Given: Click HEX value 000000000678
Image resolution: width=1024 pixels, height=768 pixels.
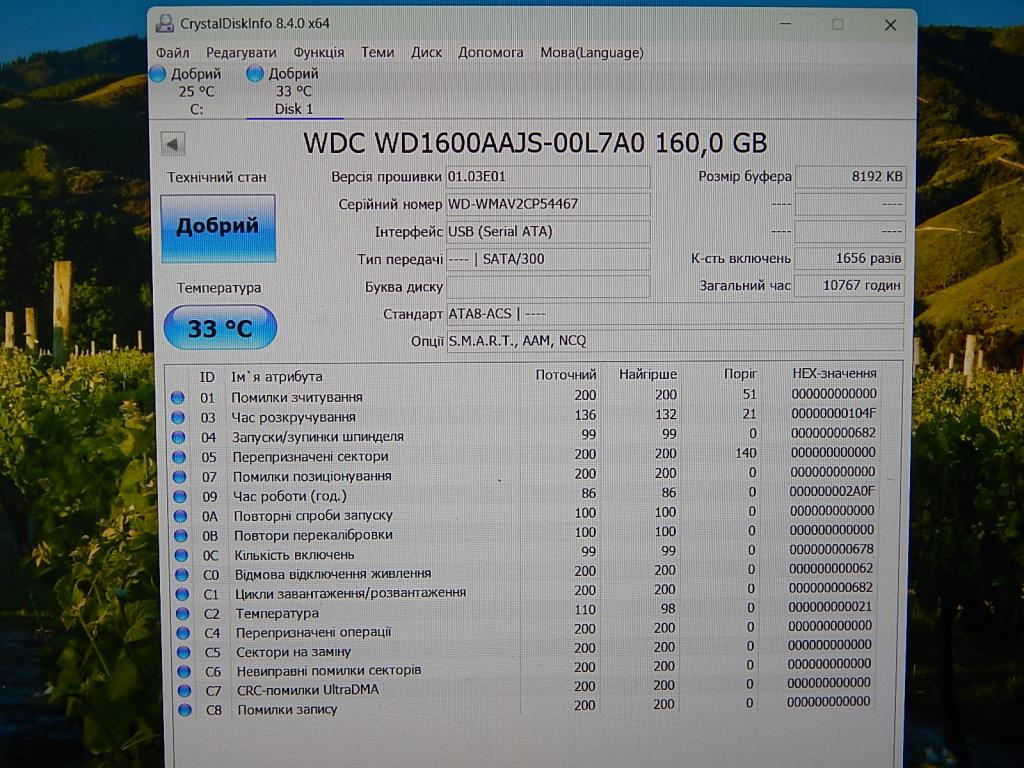Looking at the screenshot, I should [x=831, y=549].
